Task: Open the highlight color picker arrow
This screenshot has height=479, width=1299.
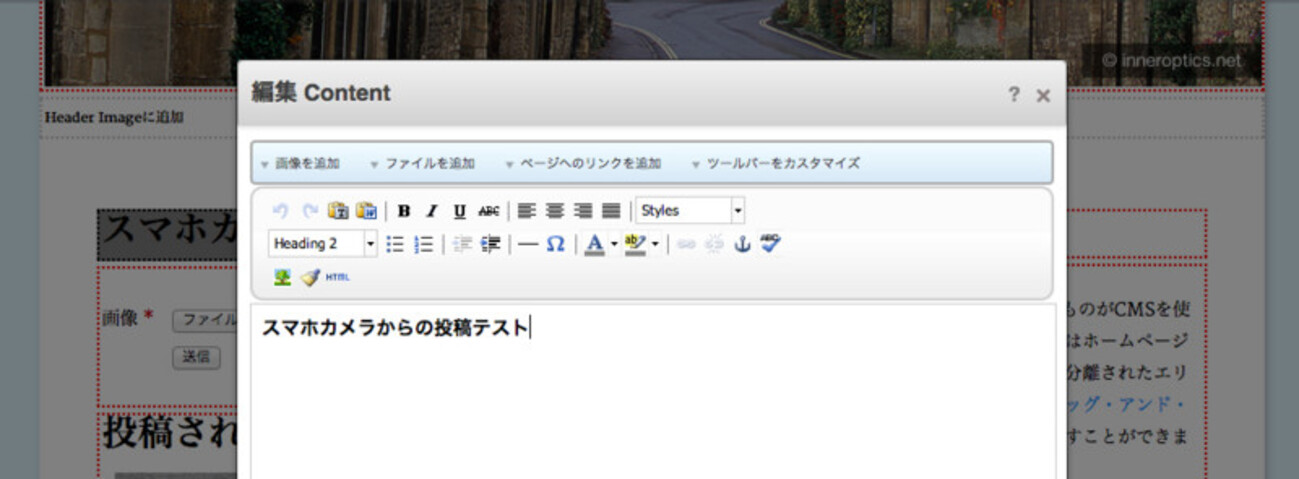Action: [x=655, y=244]
